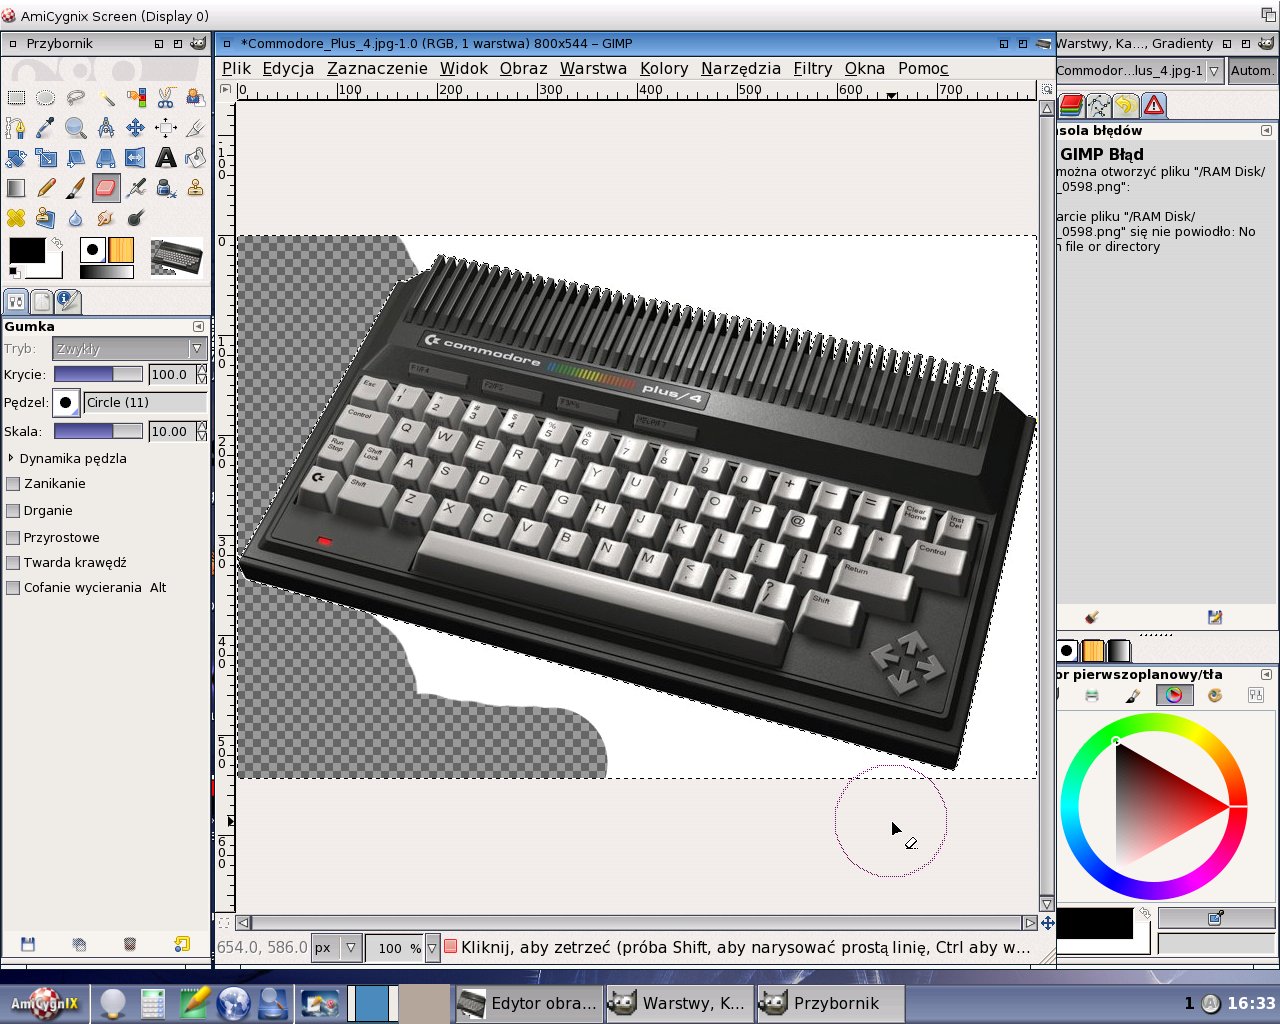Open the zoom percentage dropdown
1280x1024 pixels.
click(433, 948)
